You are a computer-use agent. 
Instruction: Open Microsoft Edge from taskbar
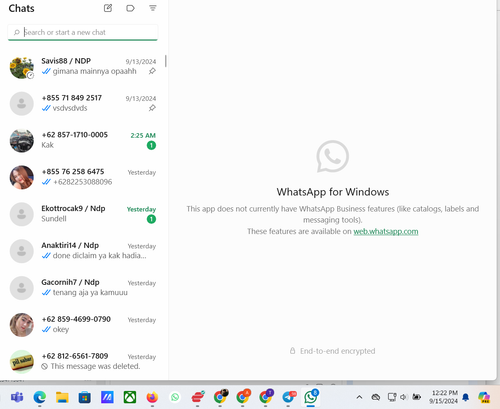click(40, 397)
